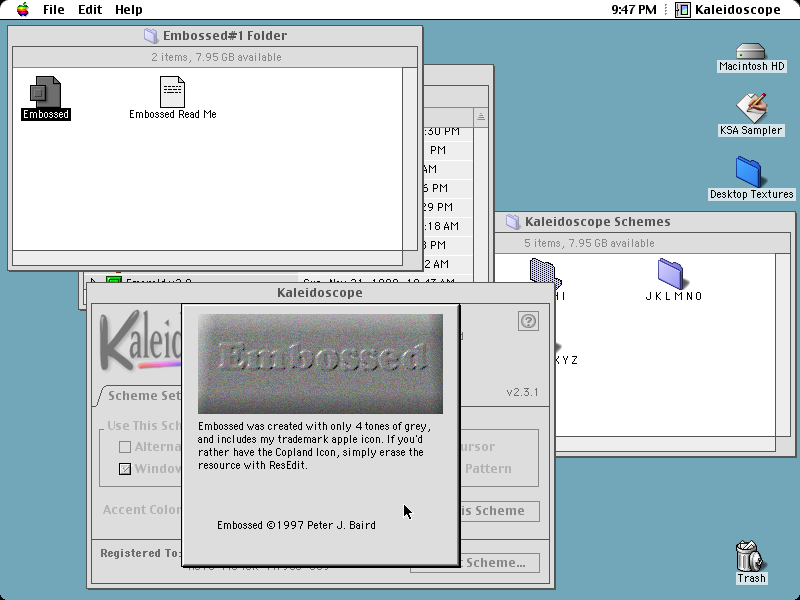
Task: Select the Embossed scheme file icon
Action: pos(45,92)
